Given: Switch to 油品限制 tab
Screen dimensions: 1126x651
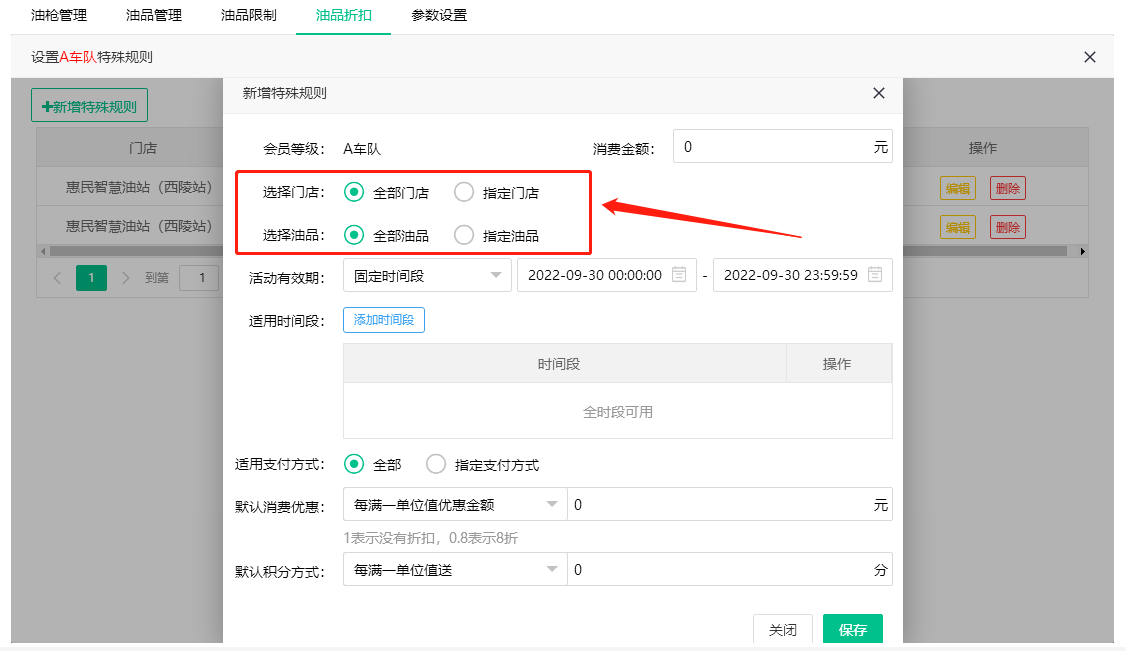Looking at the screenshot, I should [248, 16].
